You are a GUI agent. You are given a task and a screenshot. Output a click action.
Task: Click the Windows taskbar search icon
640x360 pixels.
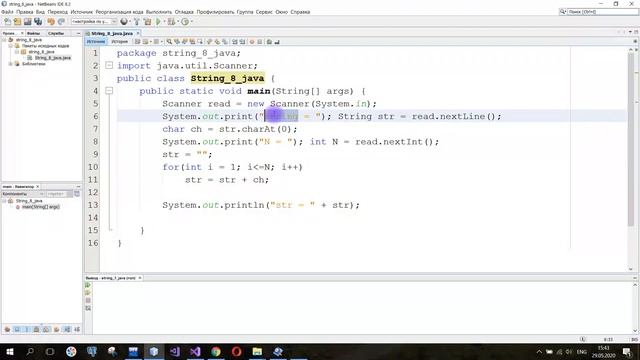tap(30, 351)
